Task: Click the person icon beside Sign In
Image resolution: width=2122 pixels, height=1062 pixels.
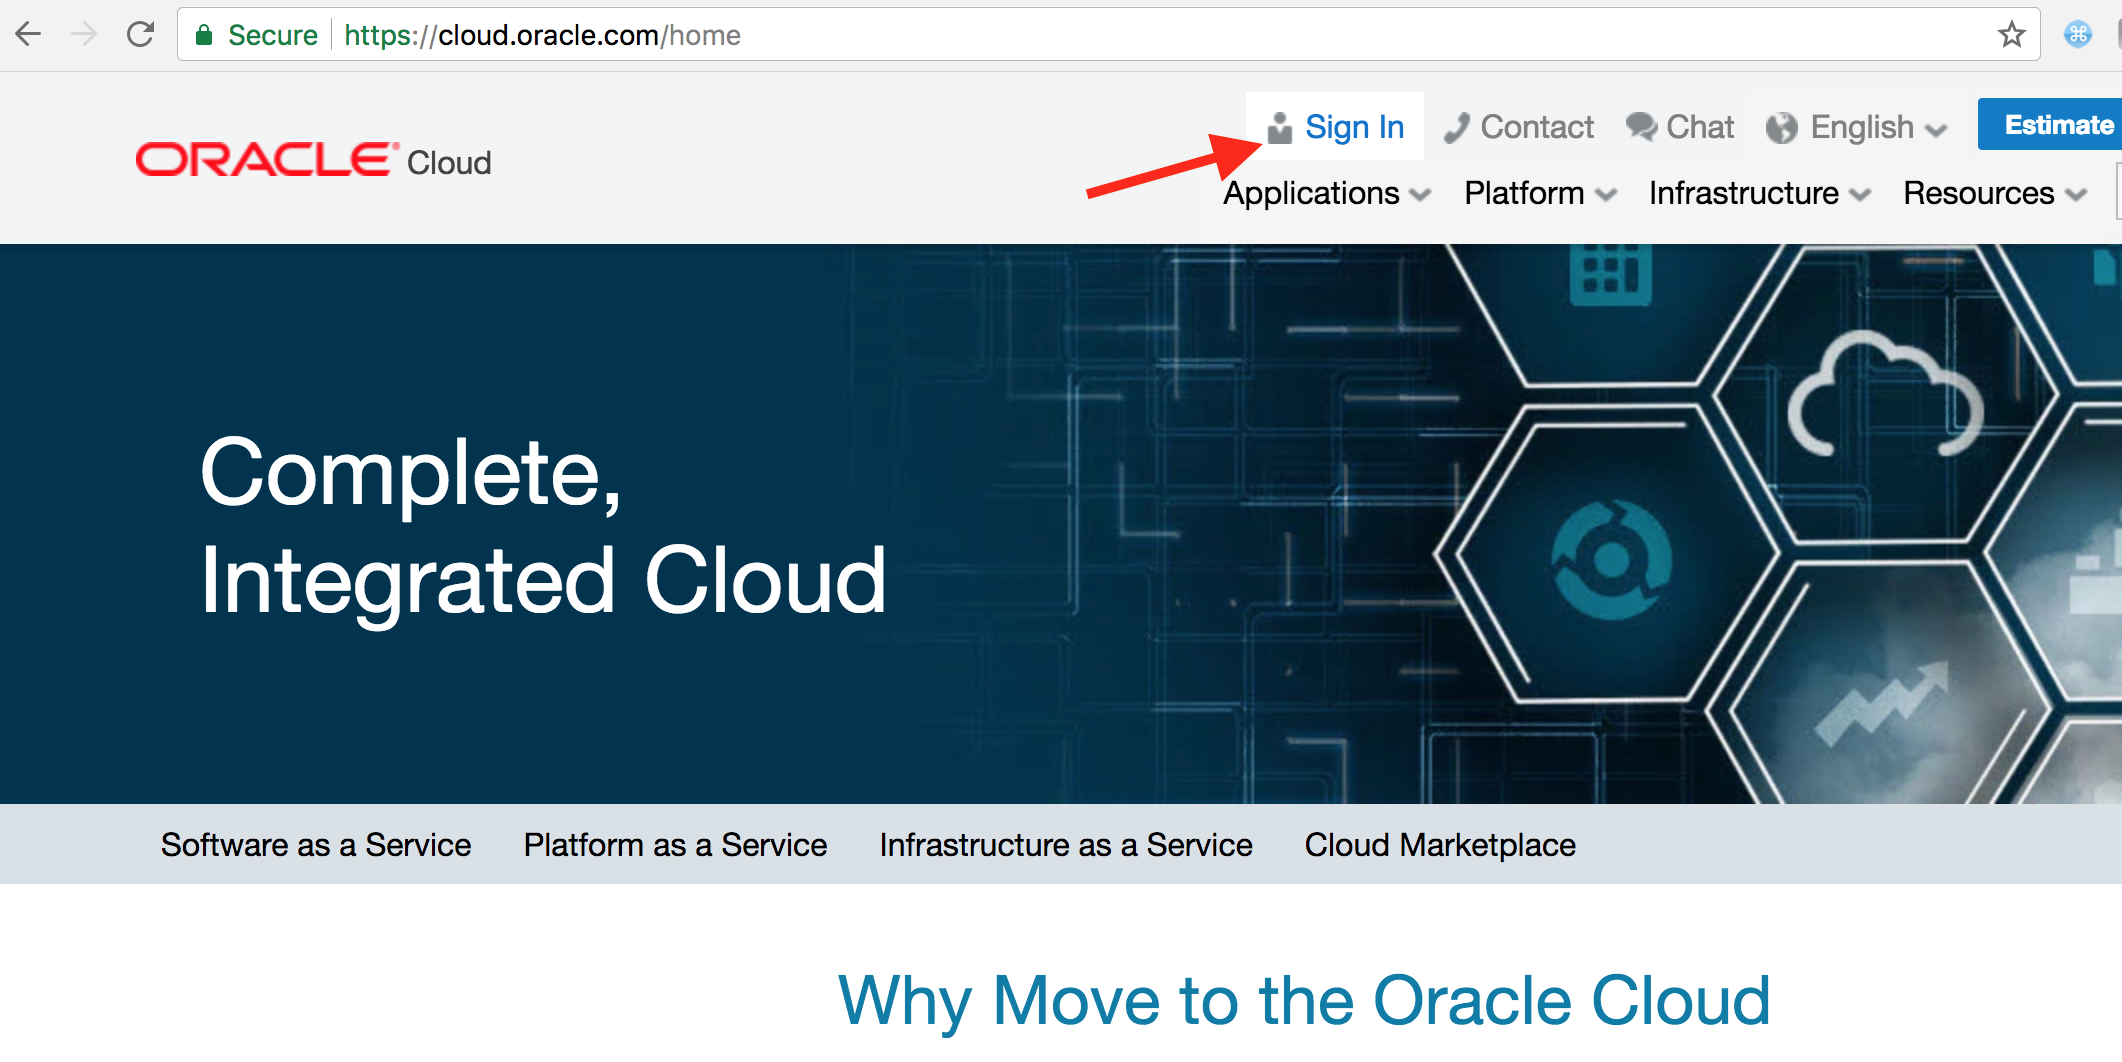Action: [1280, 128]
